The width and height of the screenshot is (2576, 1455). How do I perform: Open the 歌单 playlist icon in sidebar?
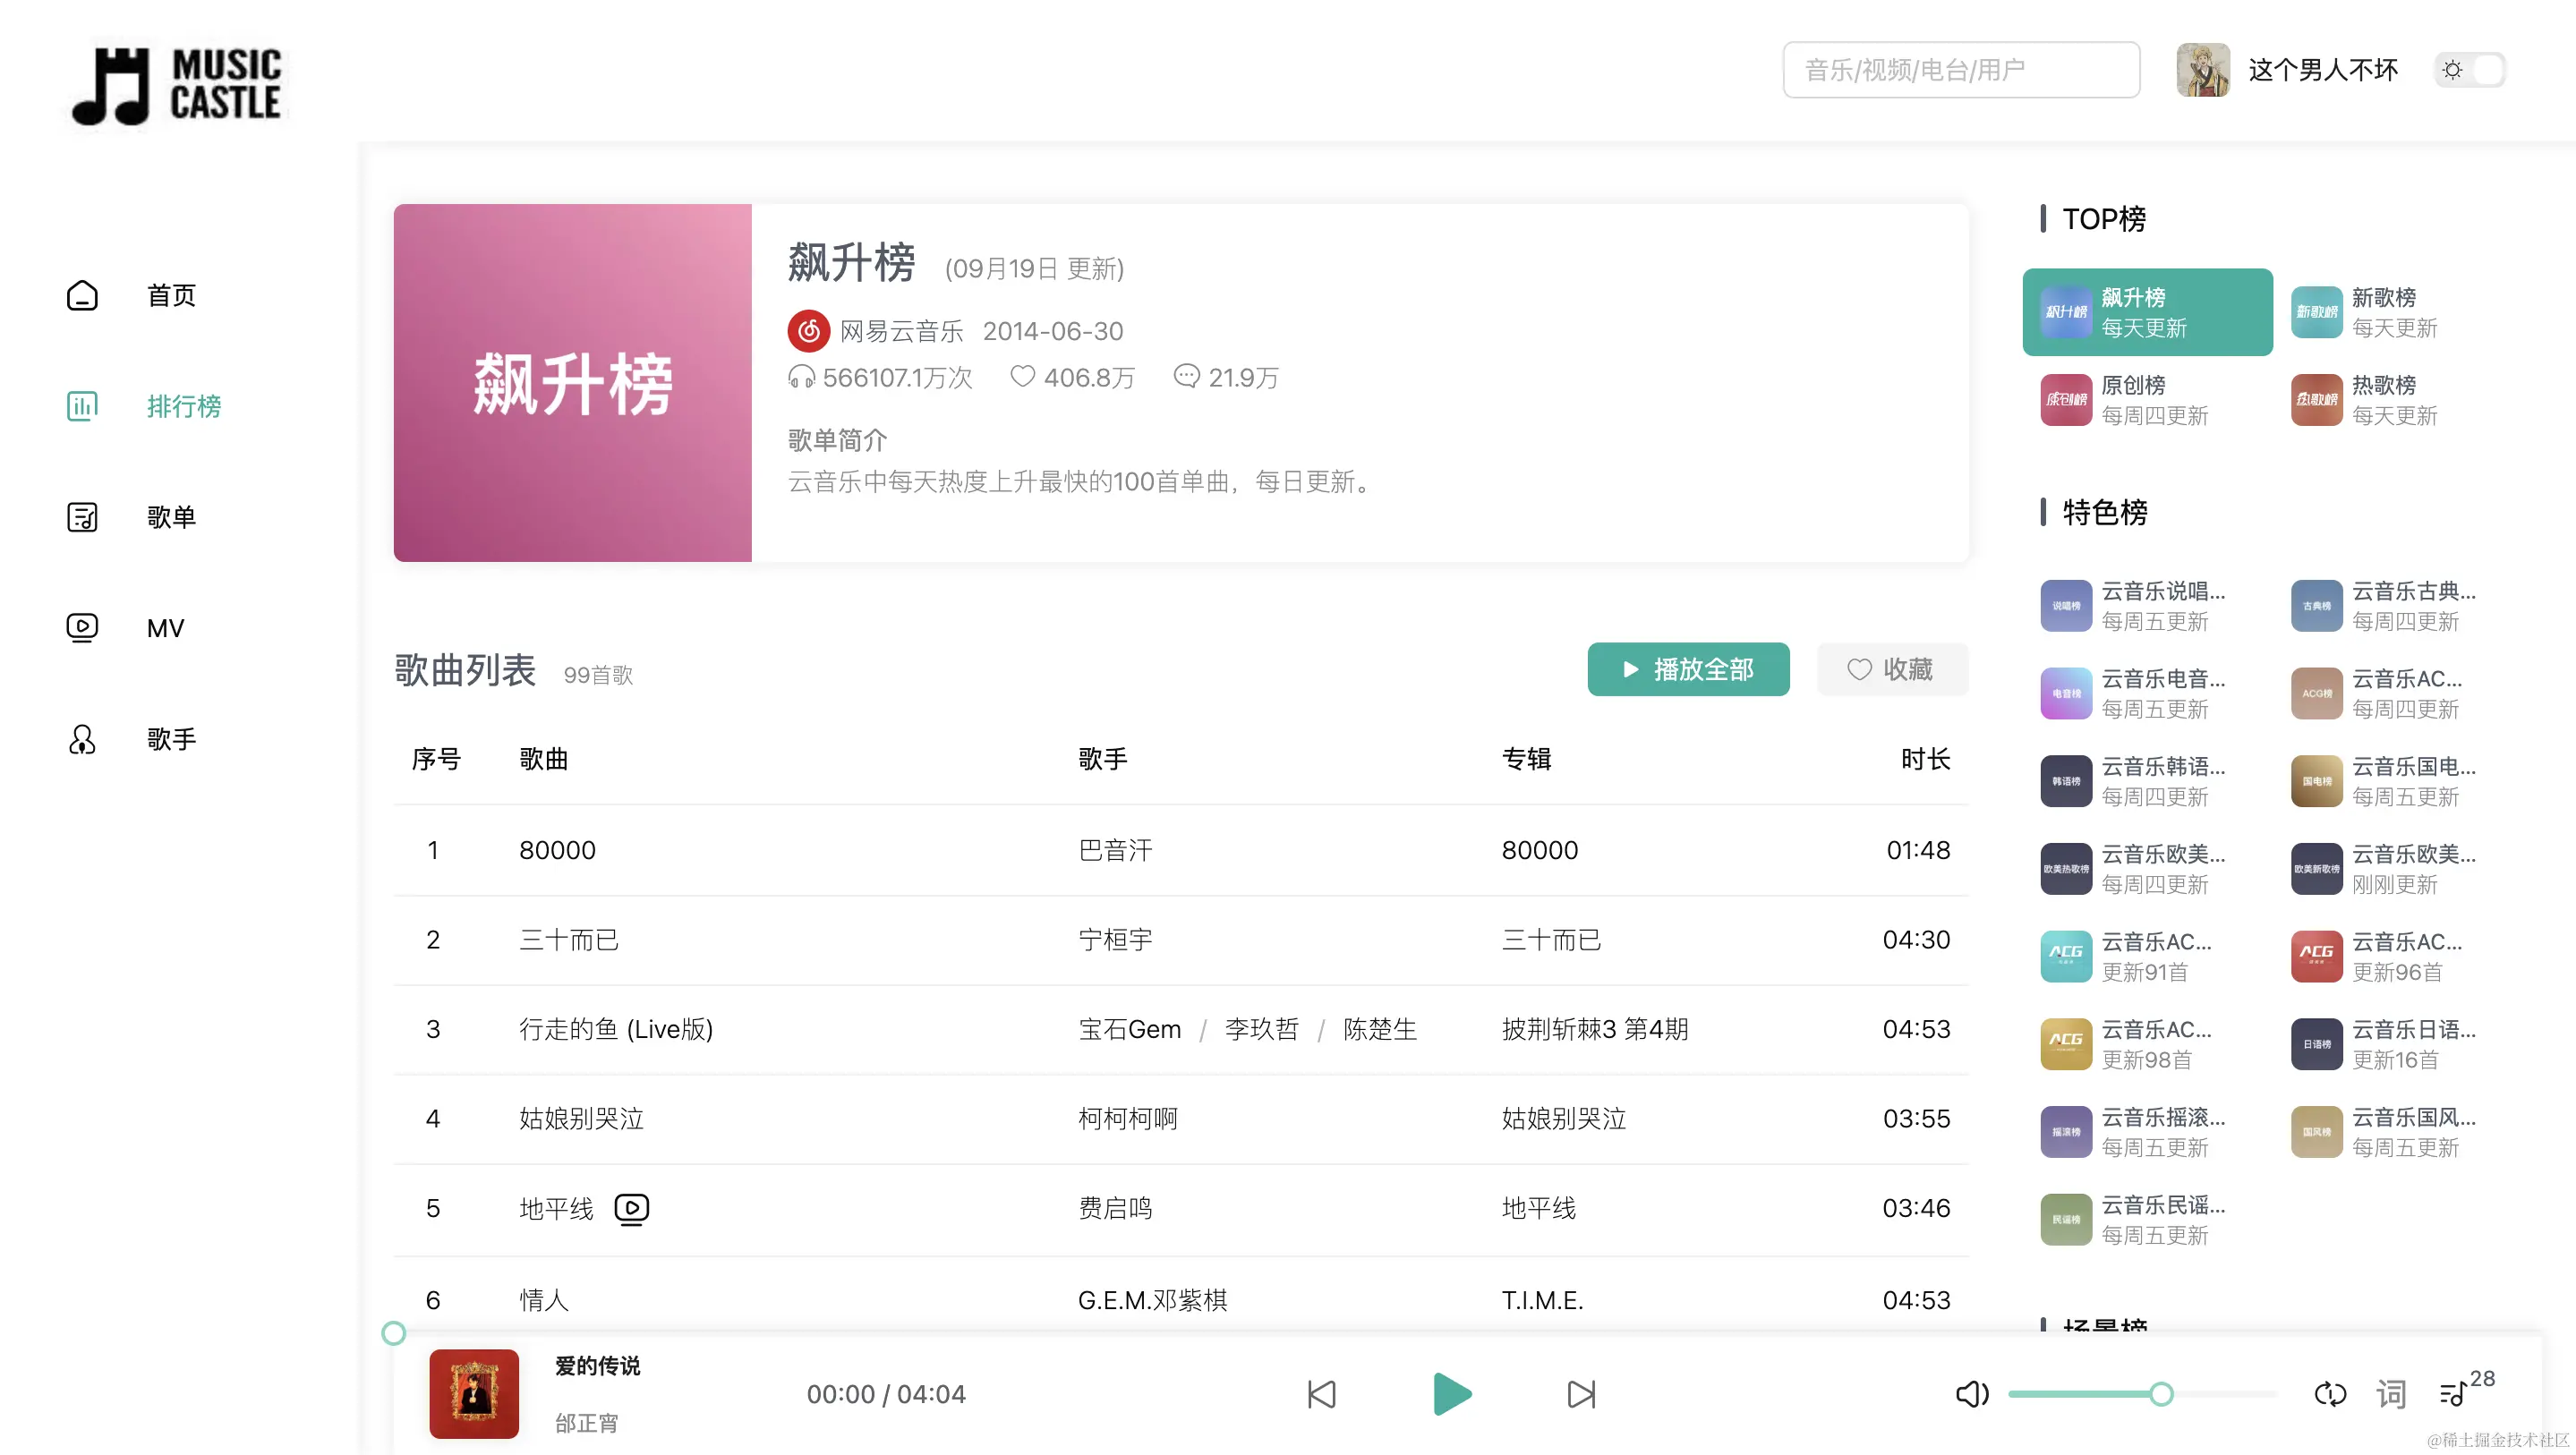tap(82, 517)
